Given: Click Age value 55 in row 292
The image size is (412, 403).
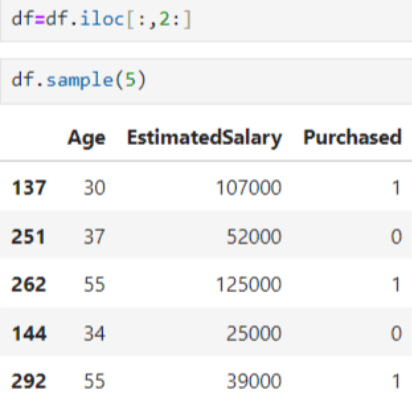Looking at the screenshot, I should pyautogui.click(x=95, y=381).
